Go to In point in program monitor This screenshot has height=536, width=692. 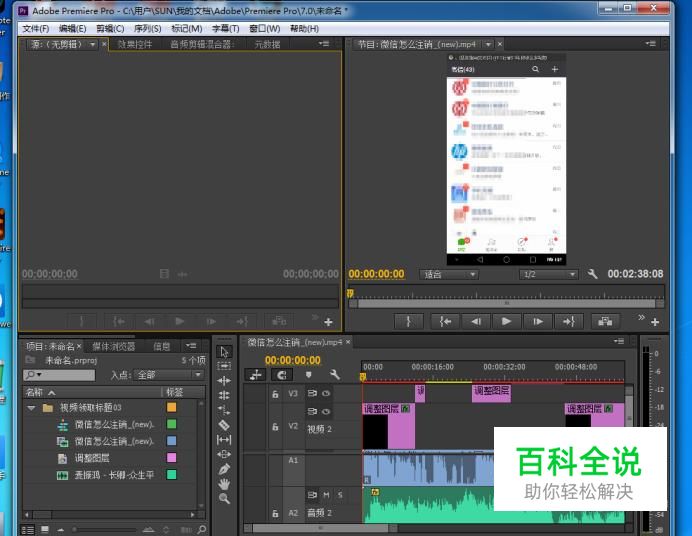445,321
